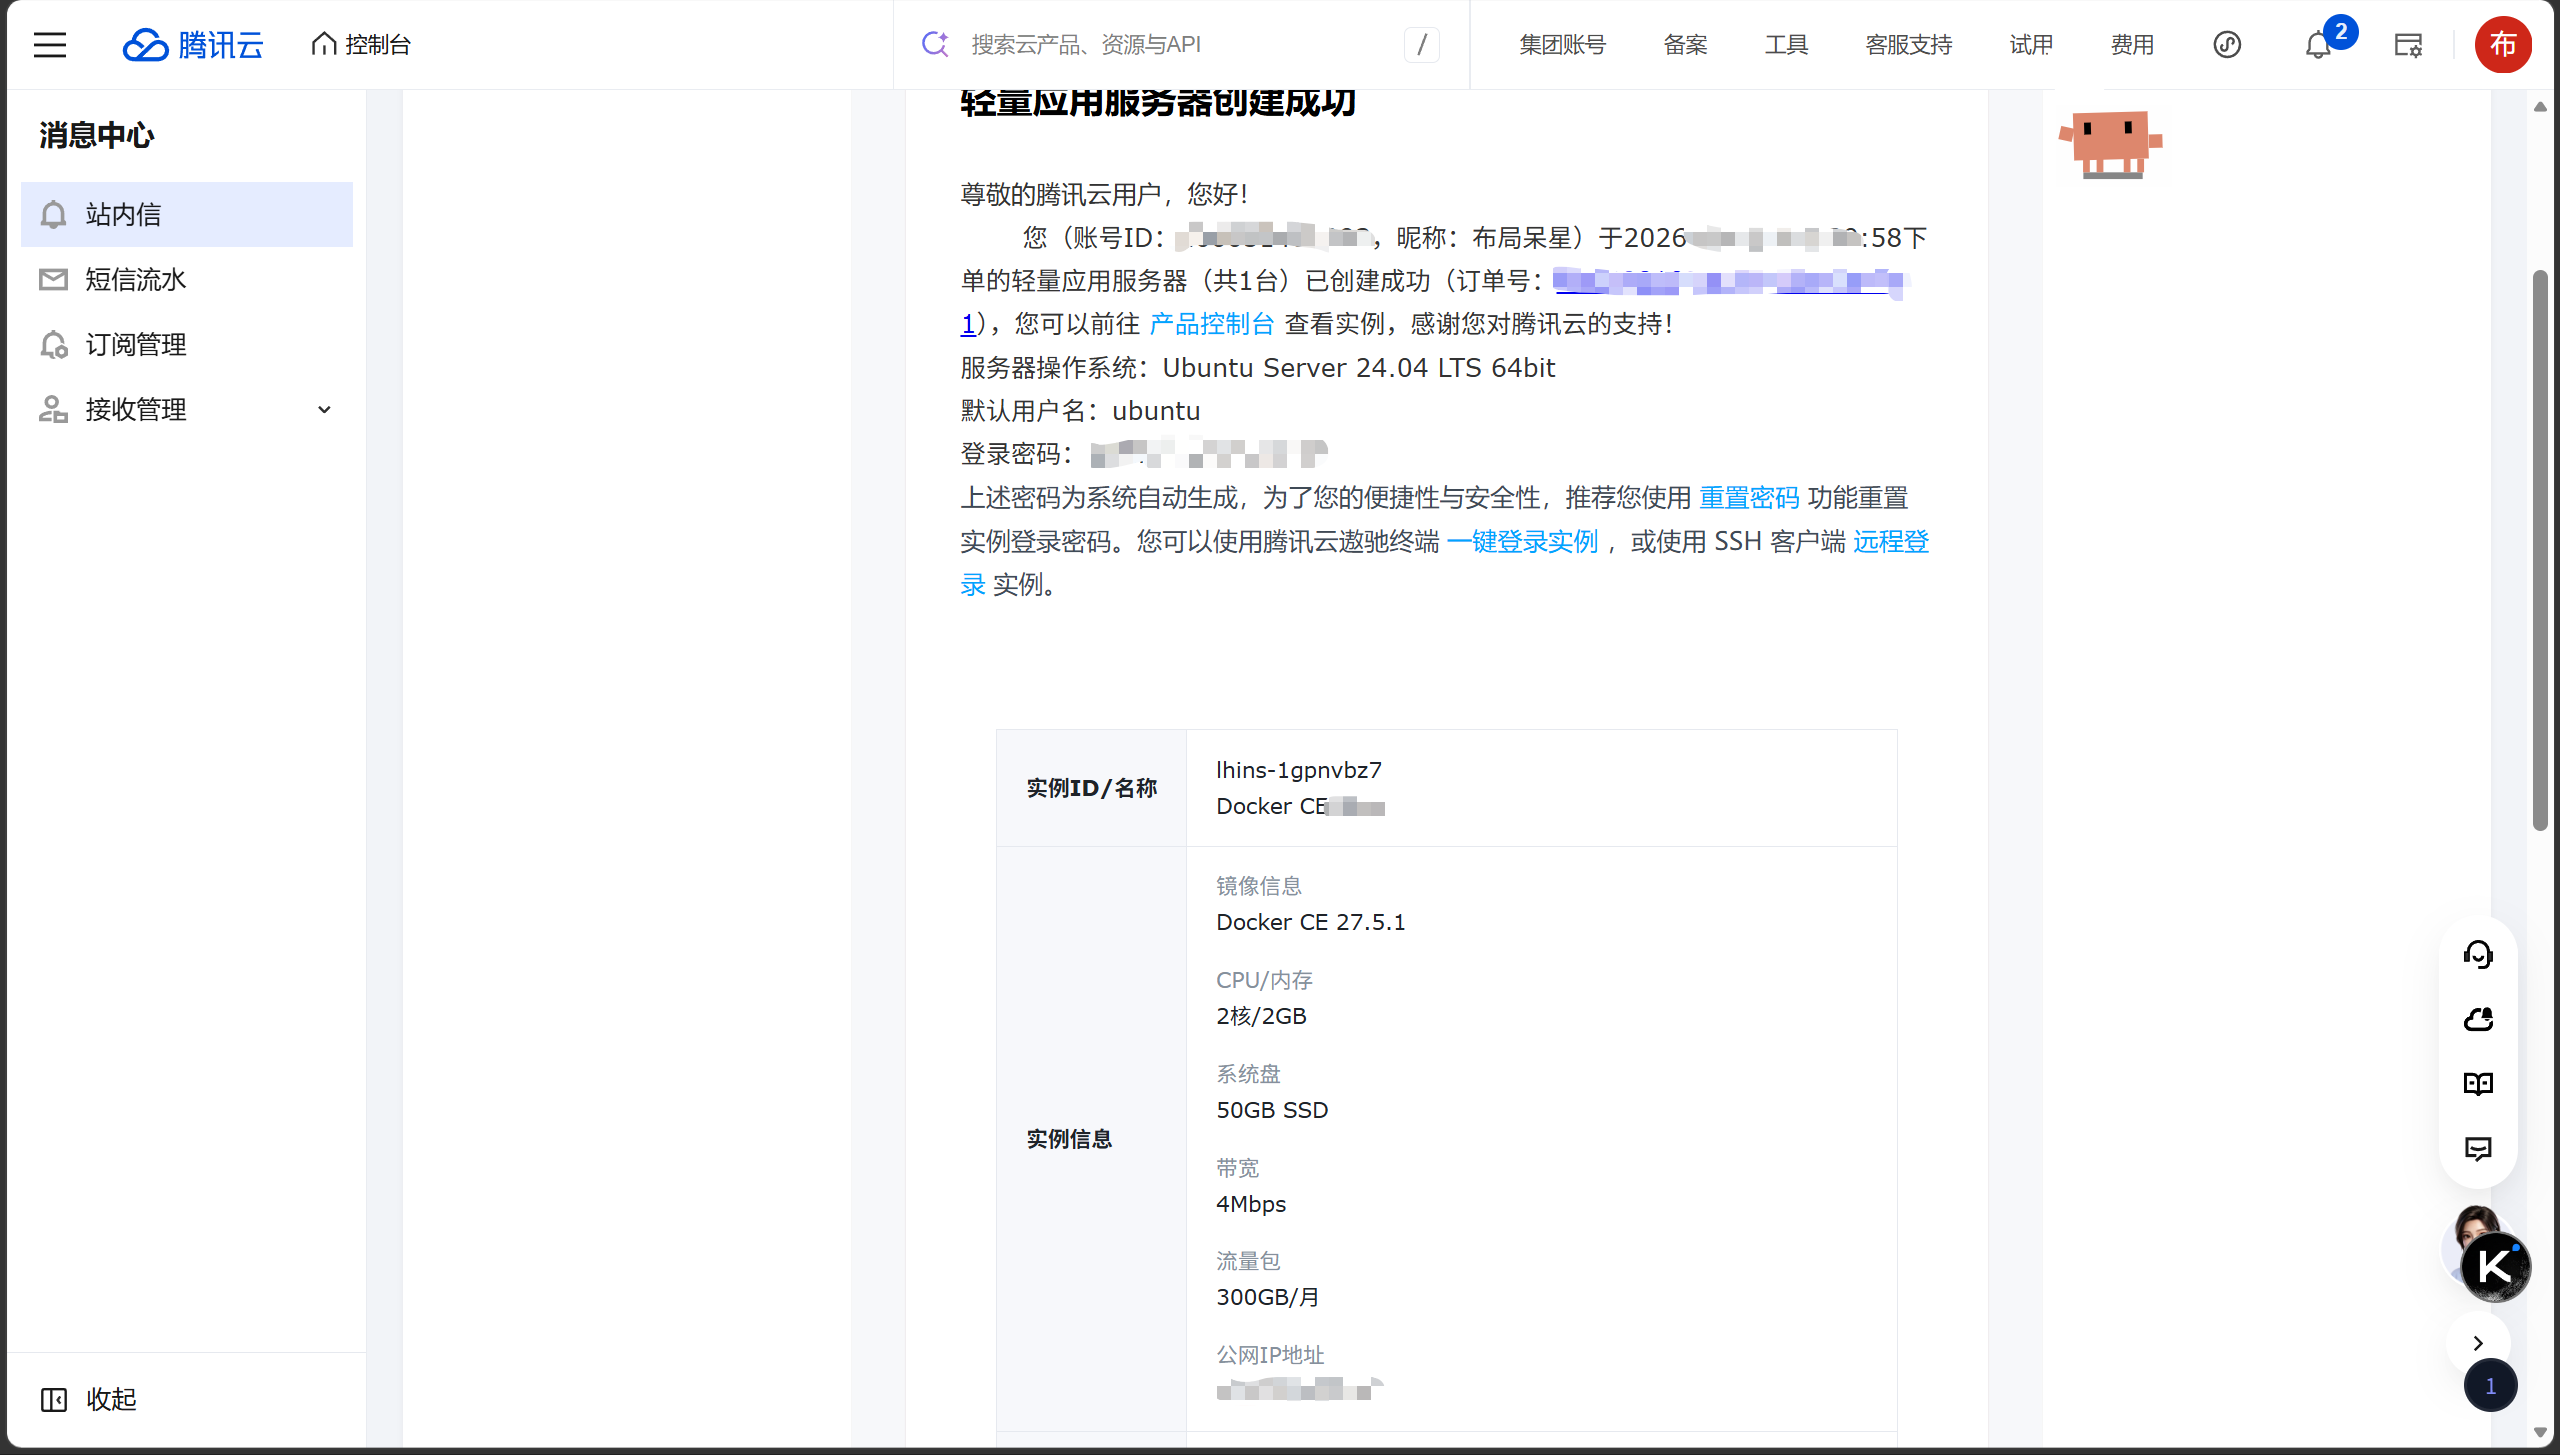Click the 站内信 bell icon

pos(53,214)
